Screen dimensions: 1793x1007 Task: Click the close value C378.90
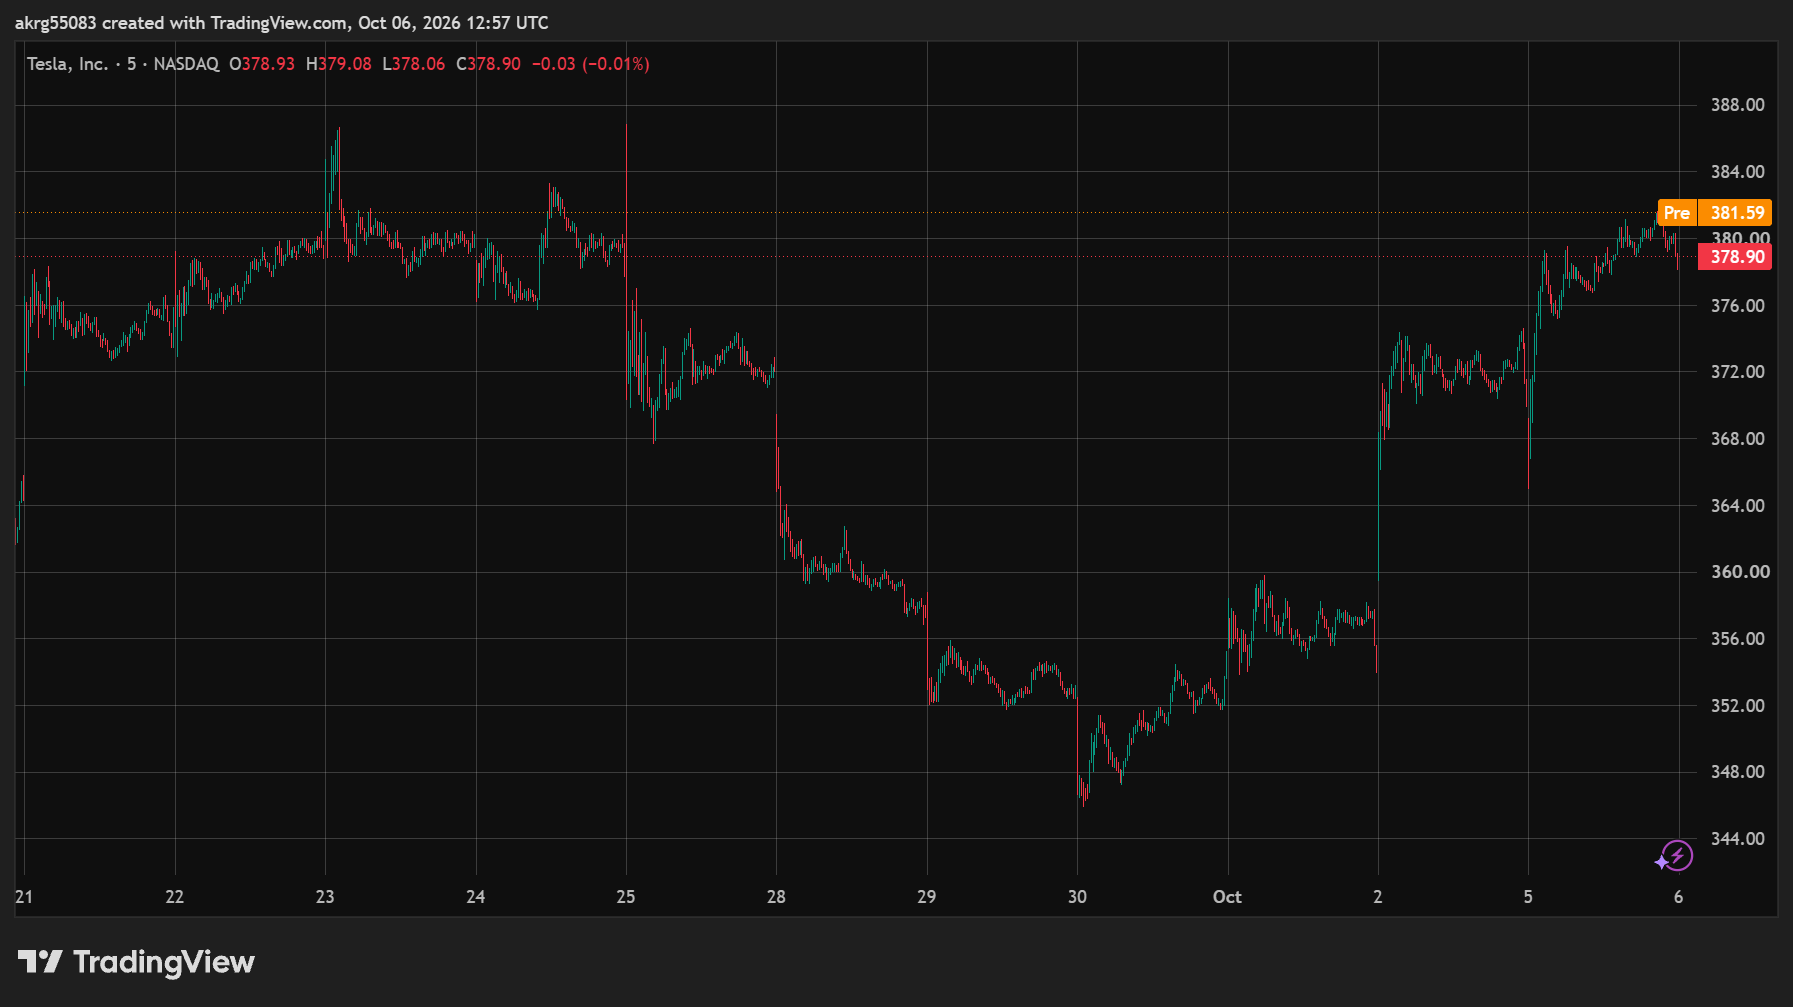[488, 64]
